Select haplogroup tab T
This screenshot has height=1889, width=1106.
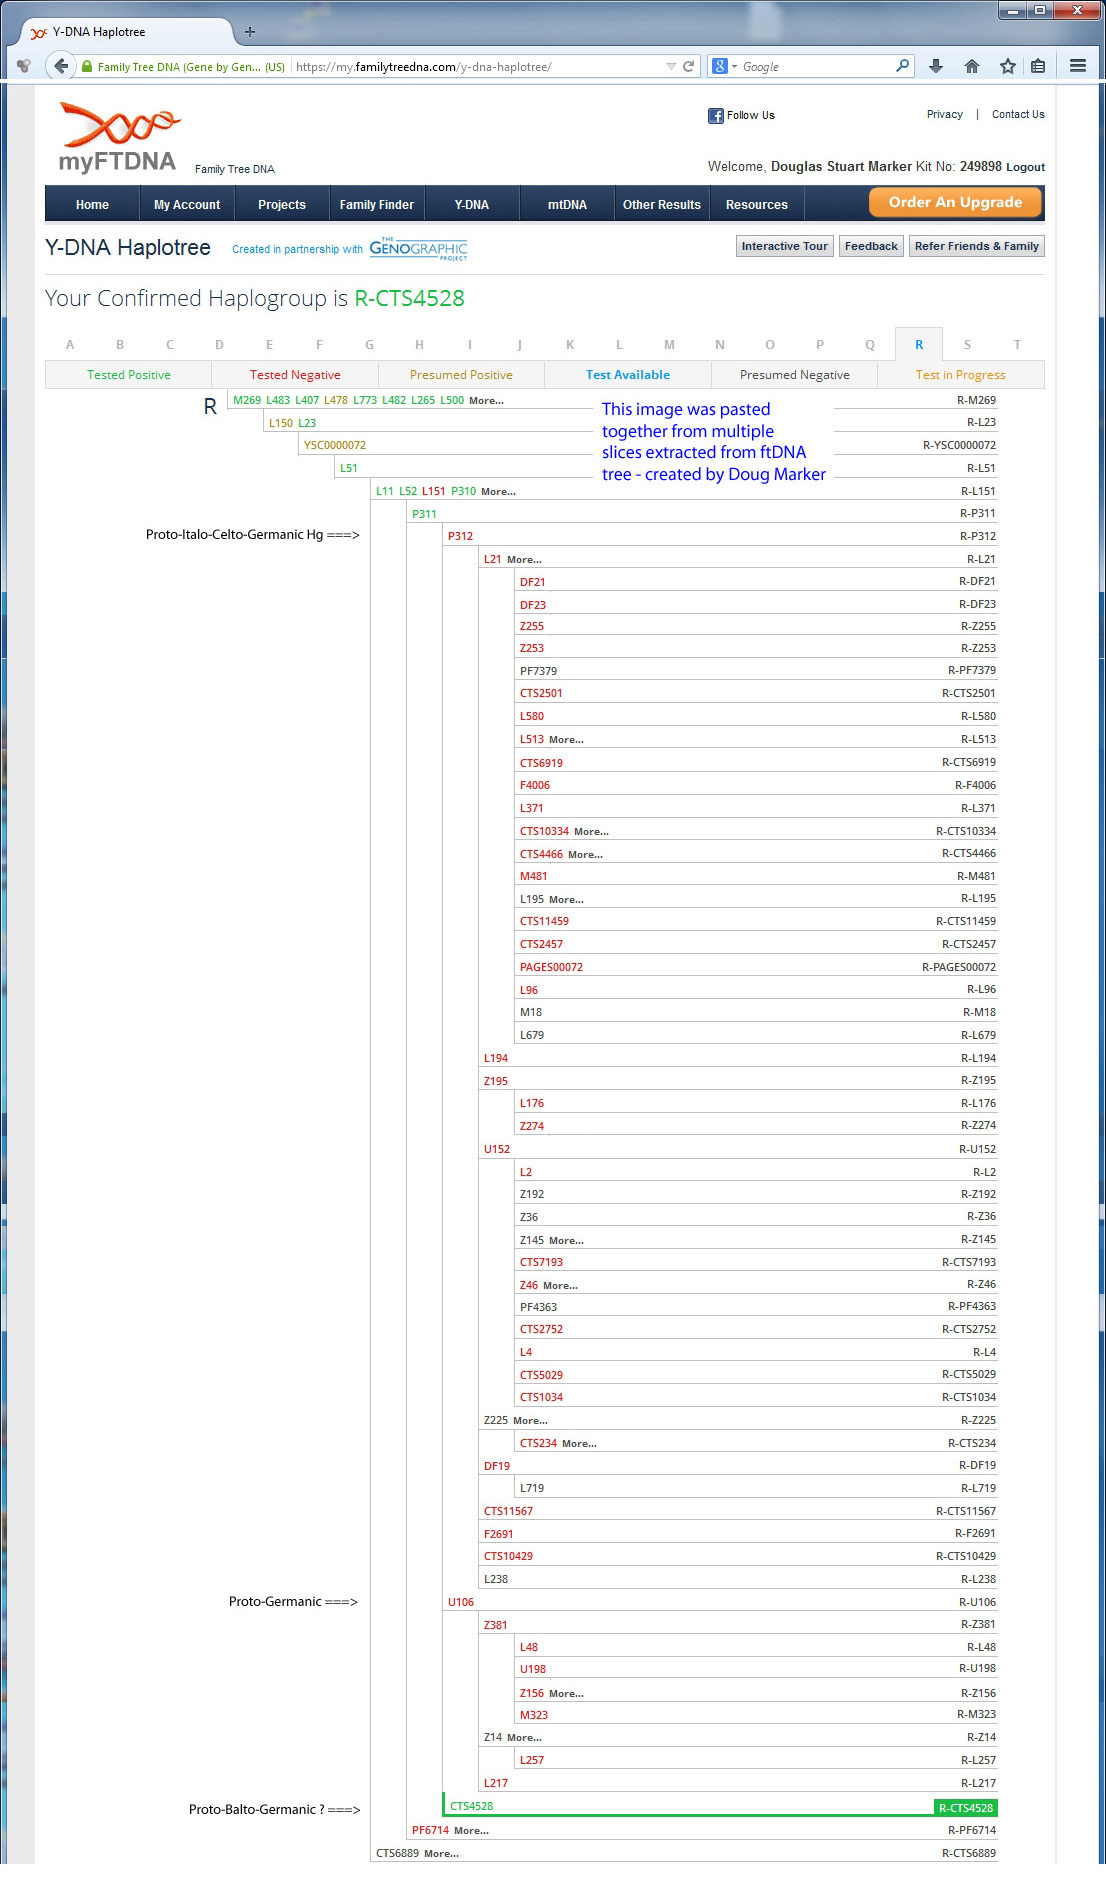point(1018,344)
